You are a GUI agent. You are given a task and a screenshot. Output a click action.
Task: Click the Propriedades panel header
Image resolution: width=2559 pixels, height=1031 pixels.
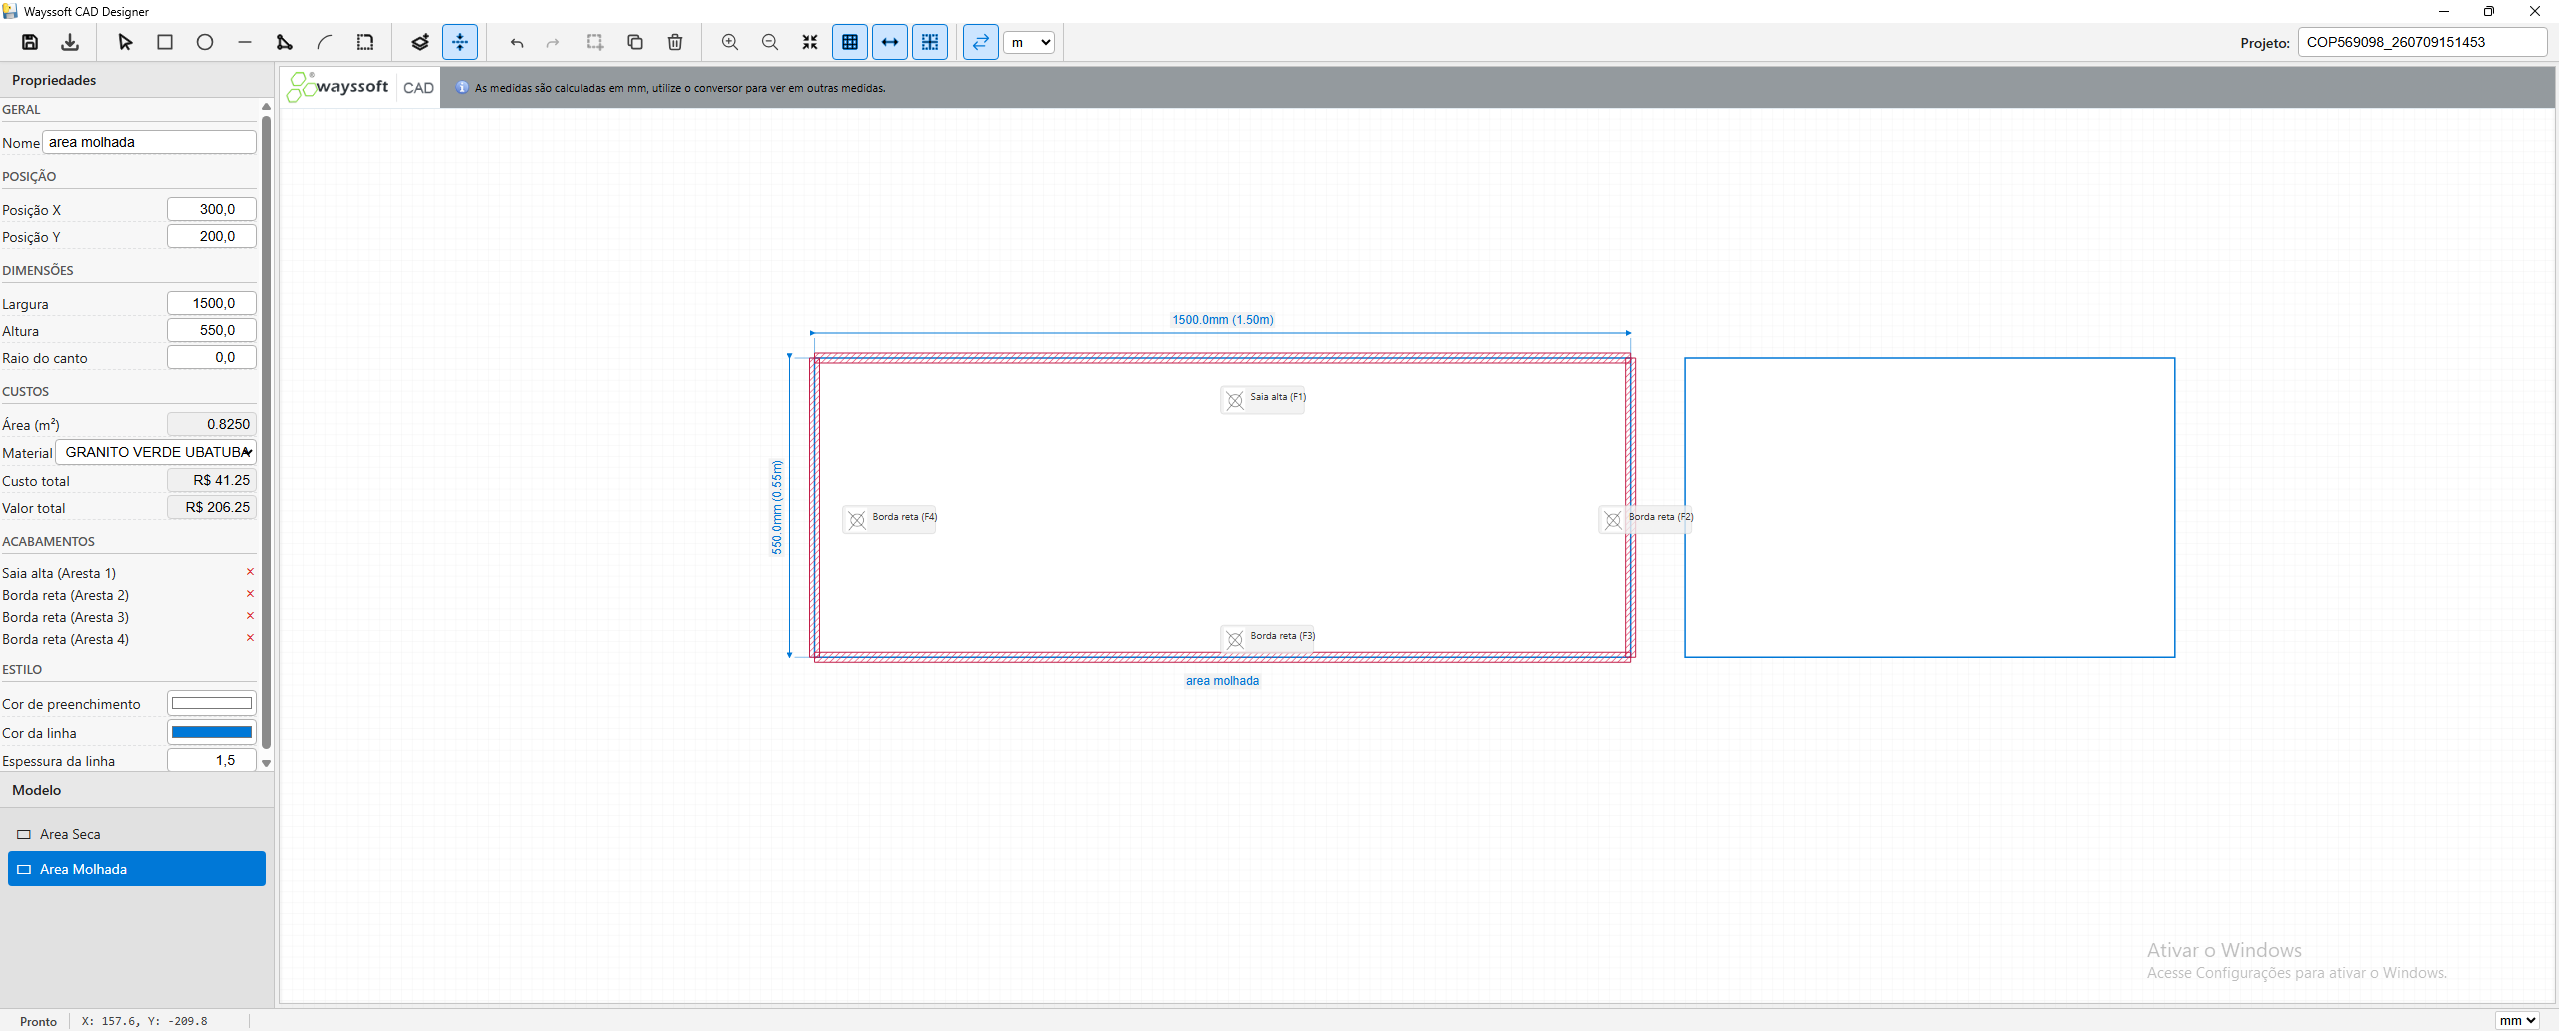tap(137, 80)
